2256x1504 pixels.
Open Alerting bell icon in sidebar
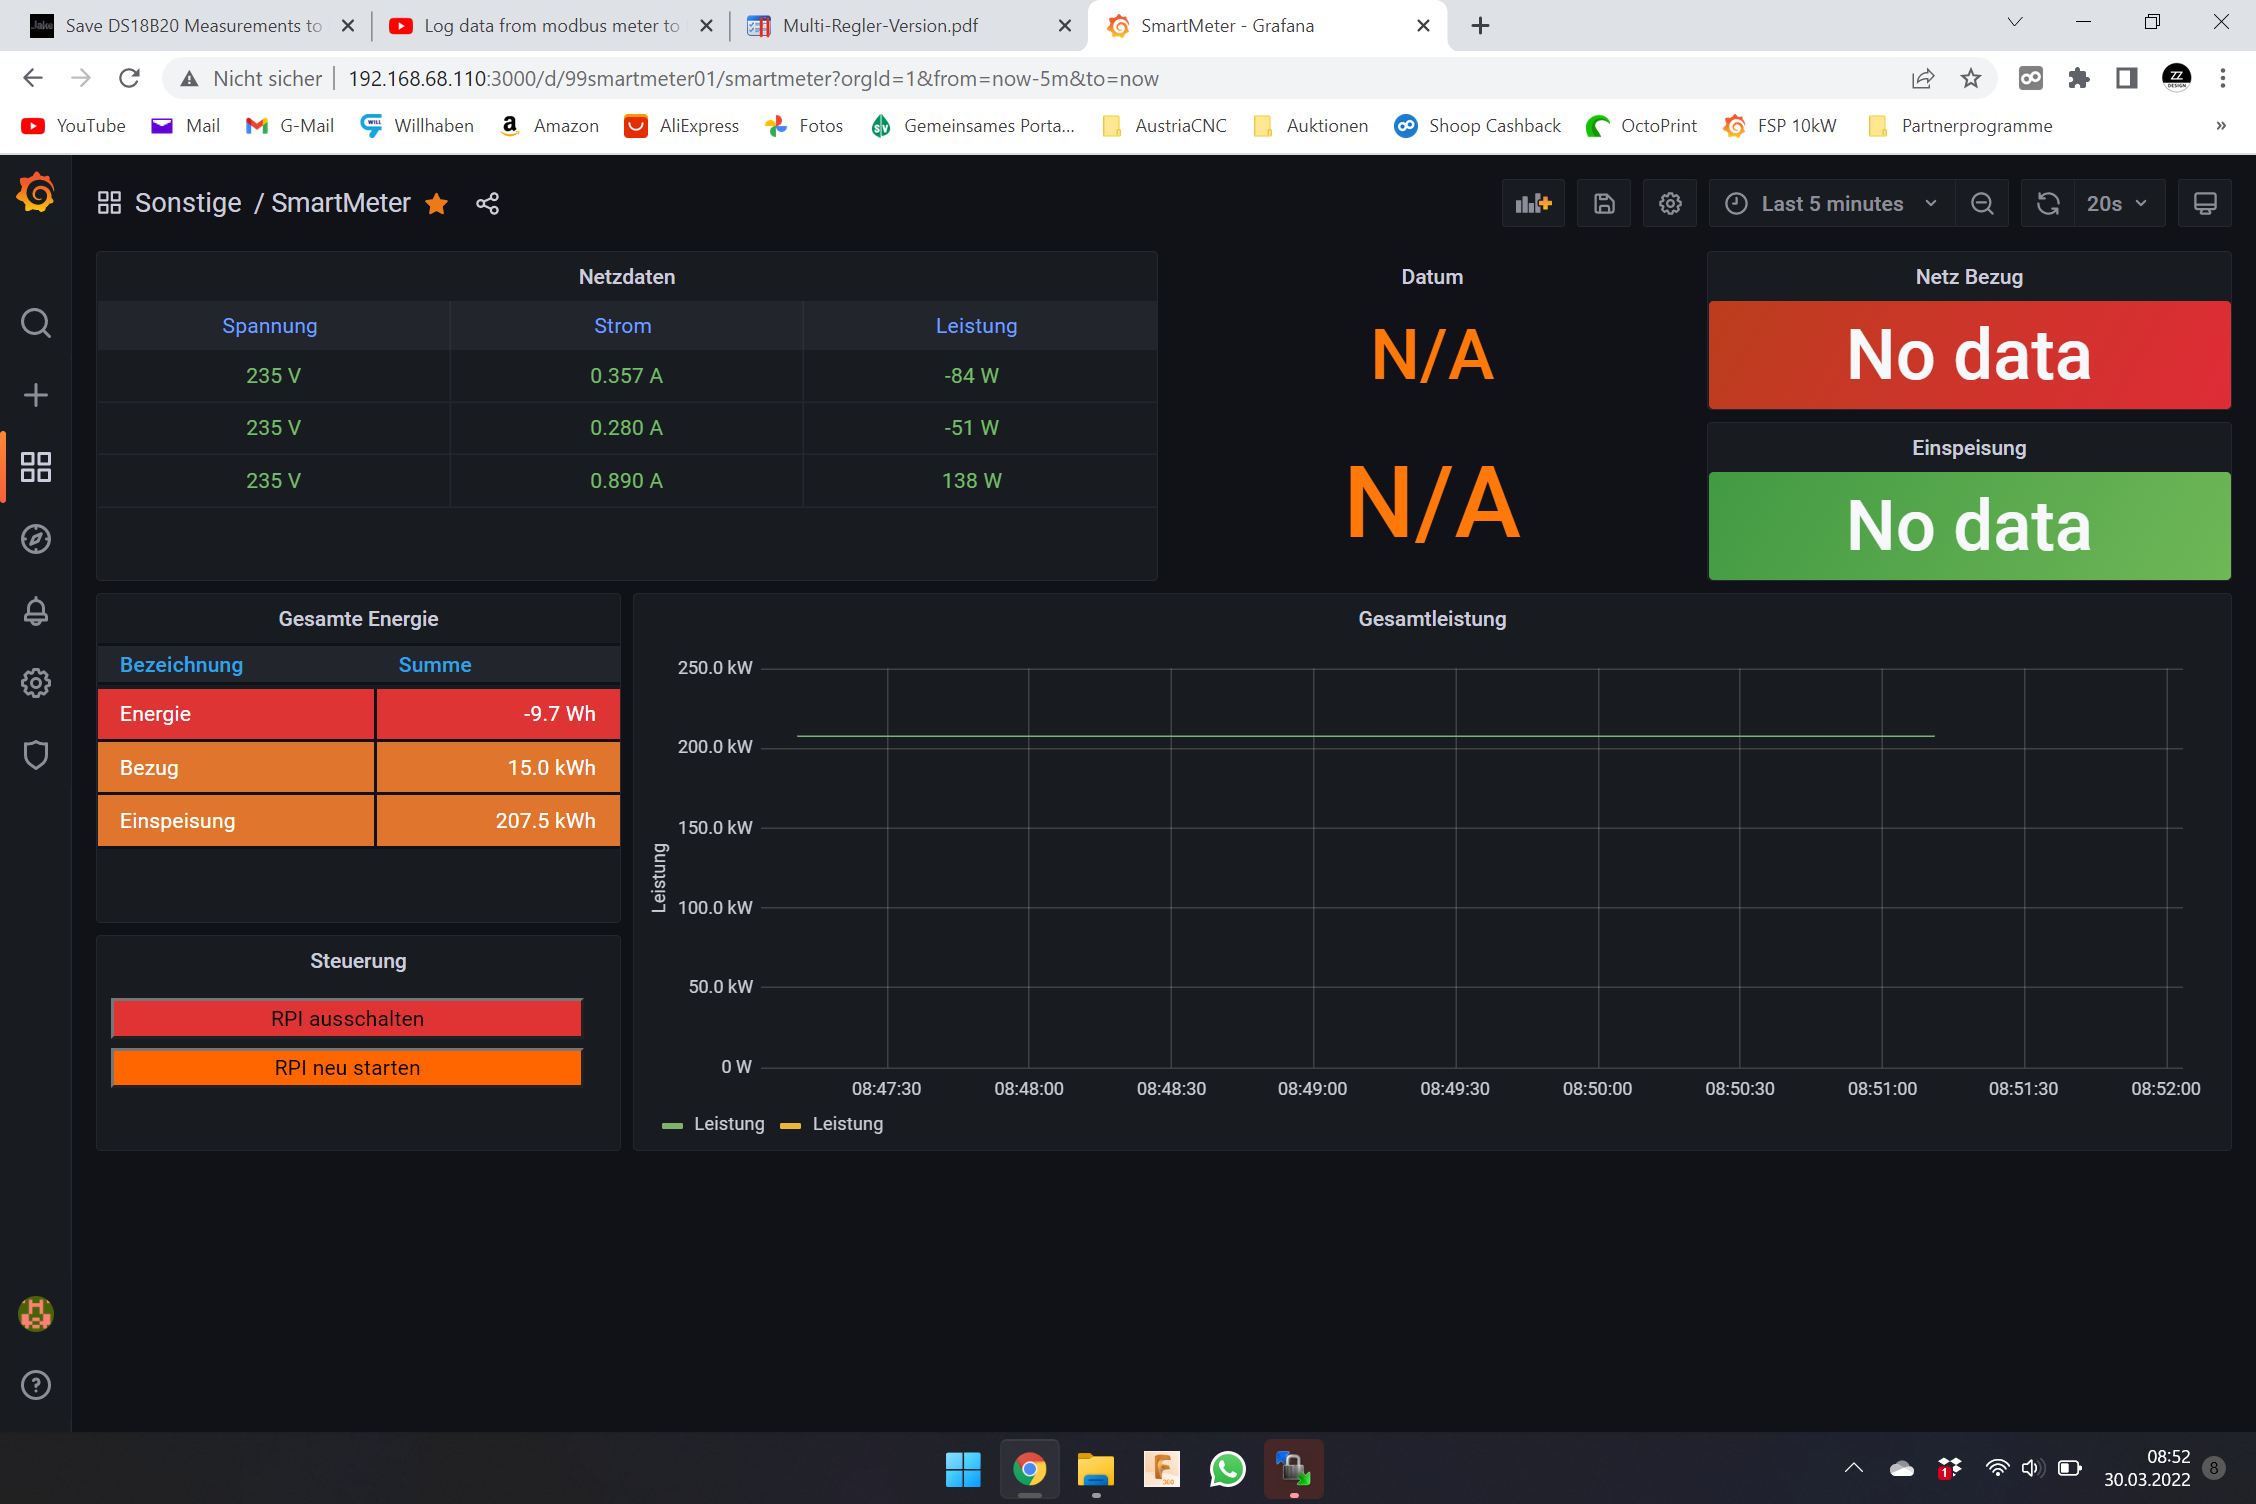(x=36, y=611)
